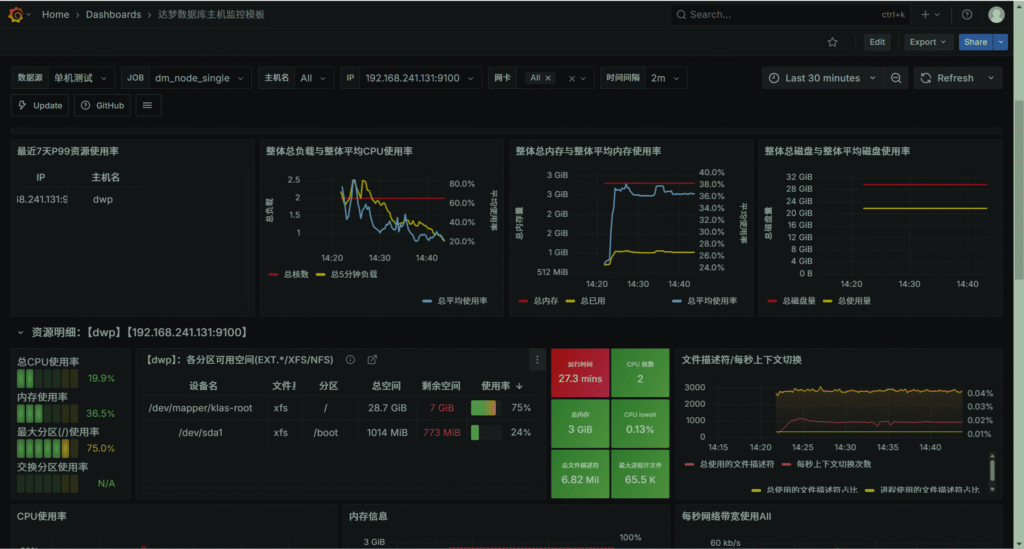Click the zoom out time range icon
The height and width of the screenshot is (549, 1024).
pyautogui.click(x=897, y=78)
